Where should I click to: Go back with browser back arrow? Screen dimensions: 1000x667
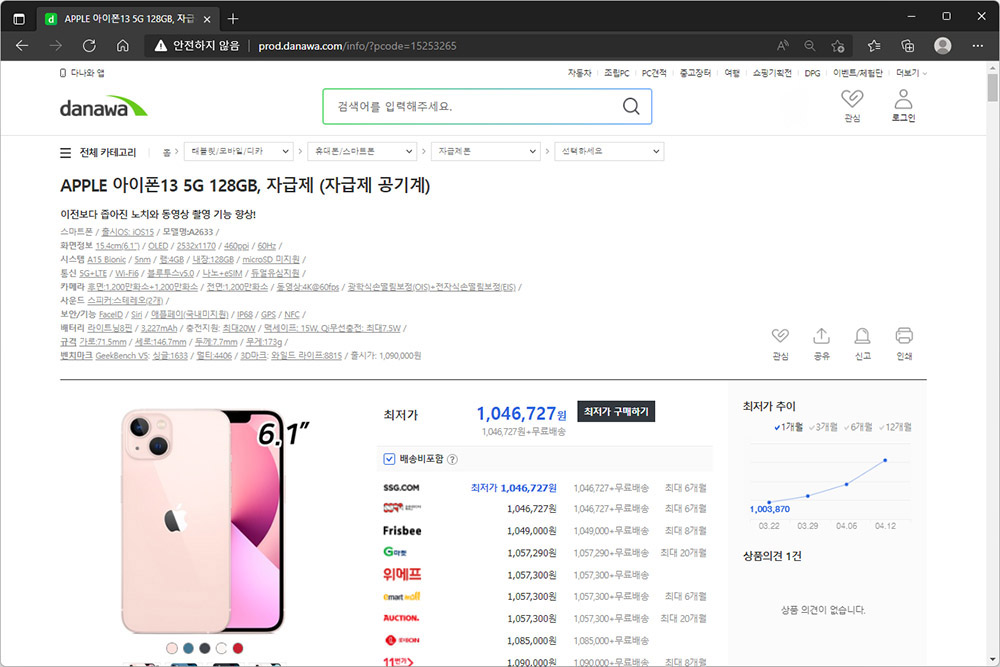[x=22, y=45]
